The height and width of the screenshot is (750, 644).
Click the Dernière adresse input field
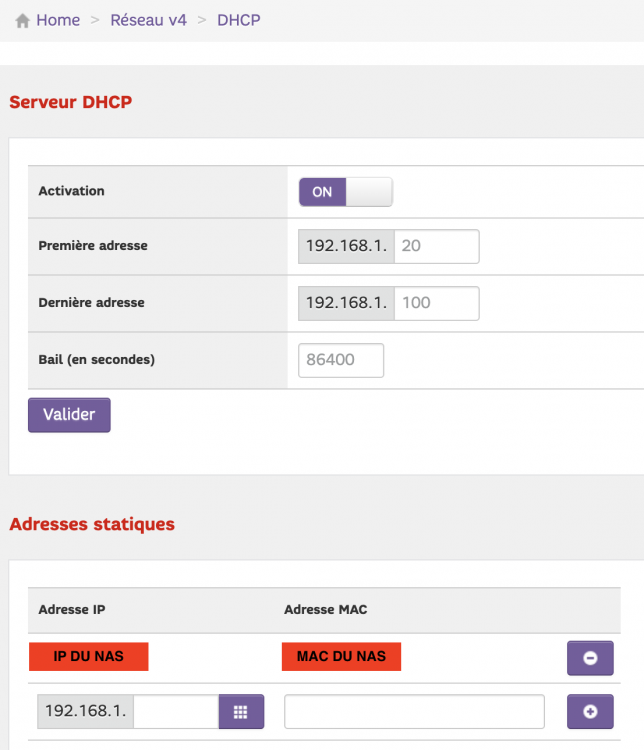click(x=436, y=303)
